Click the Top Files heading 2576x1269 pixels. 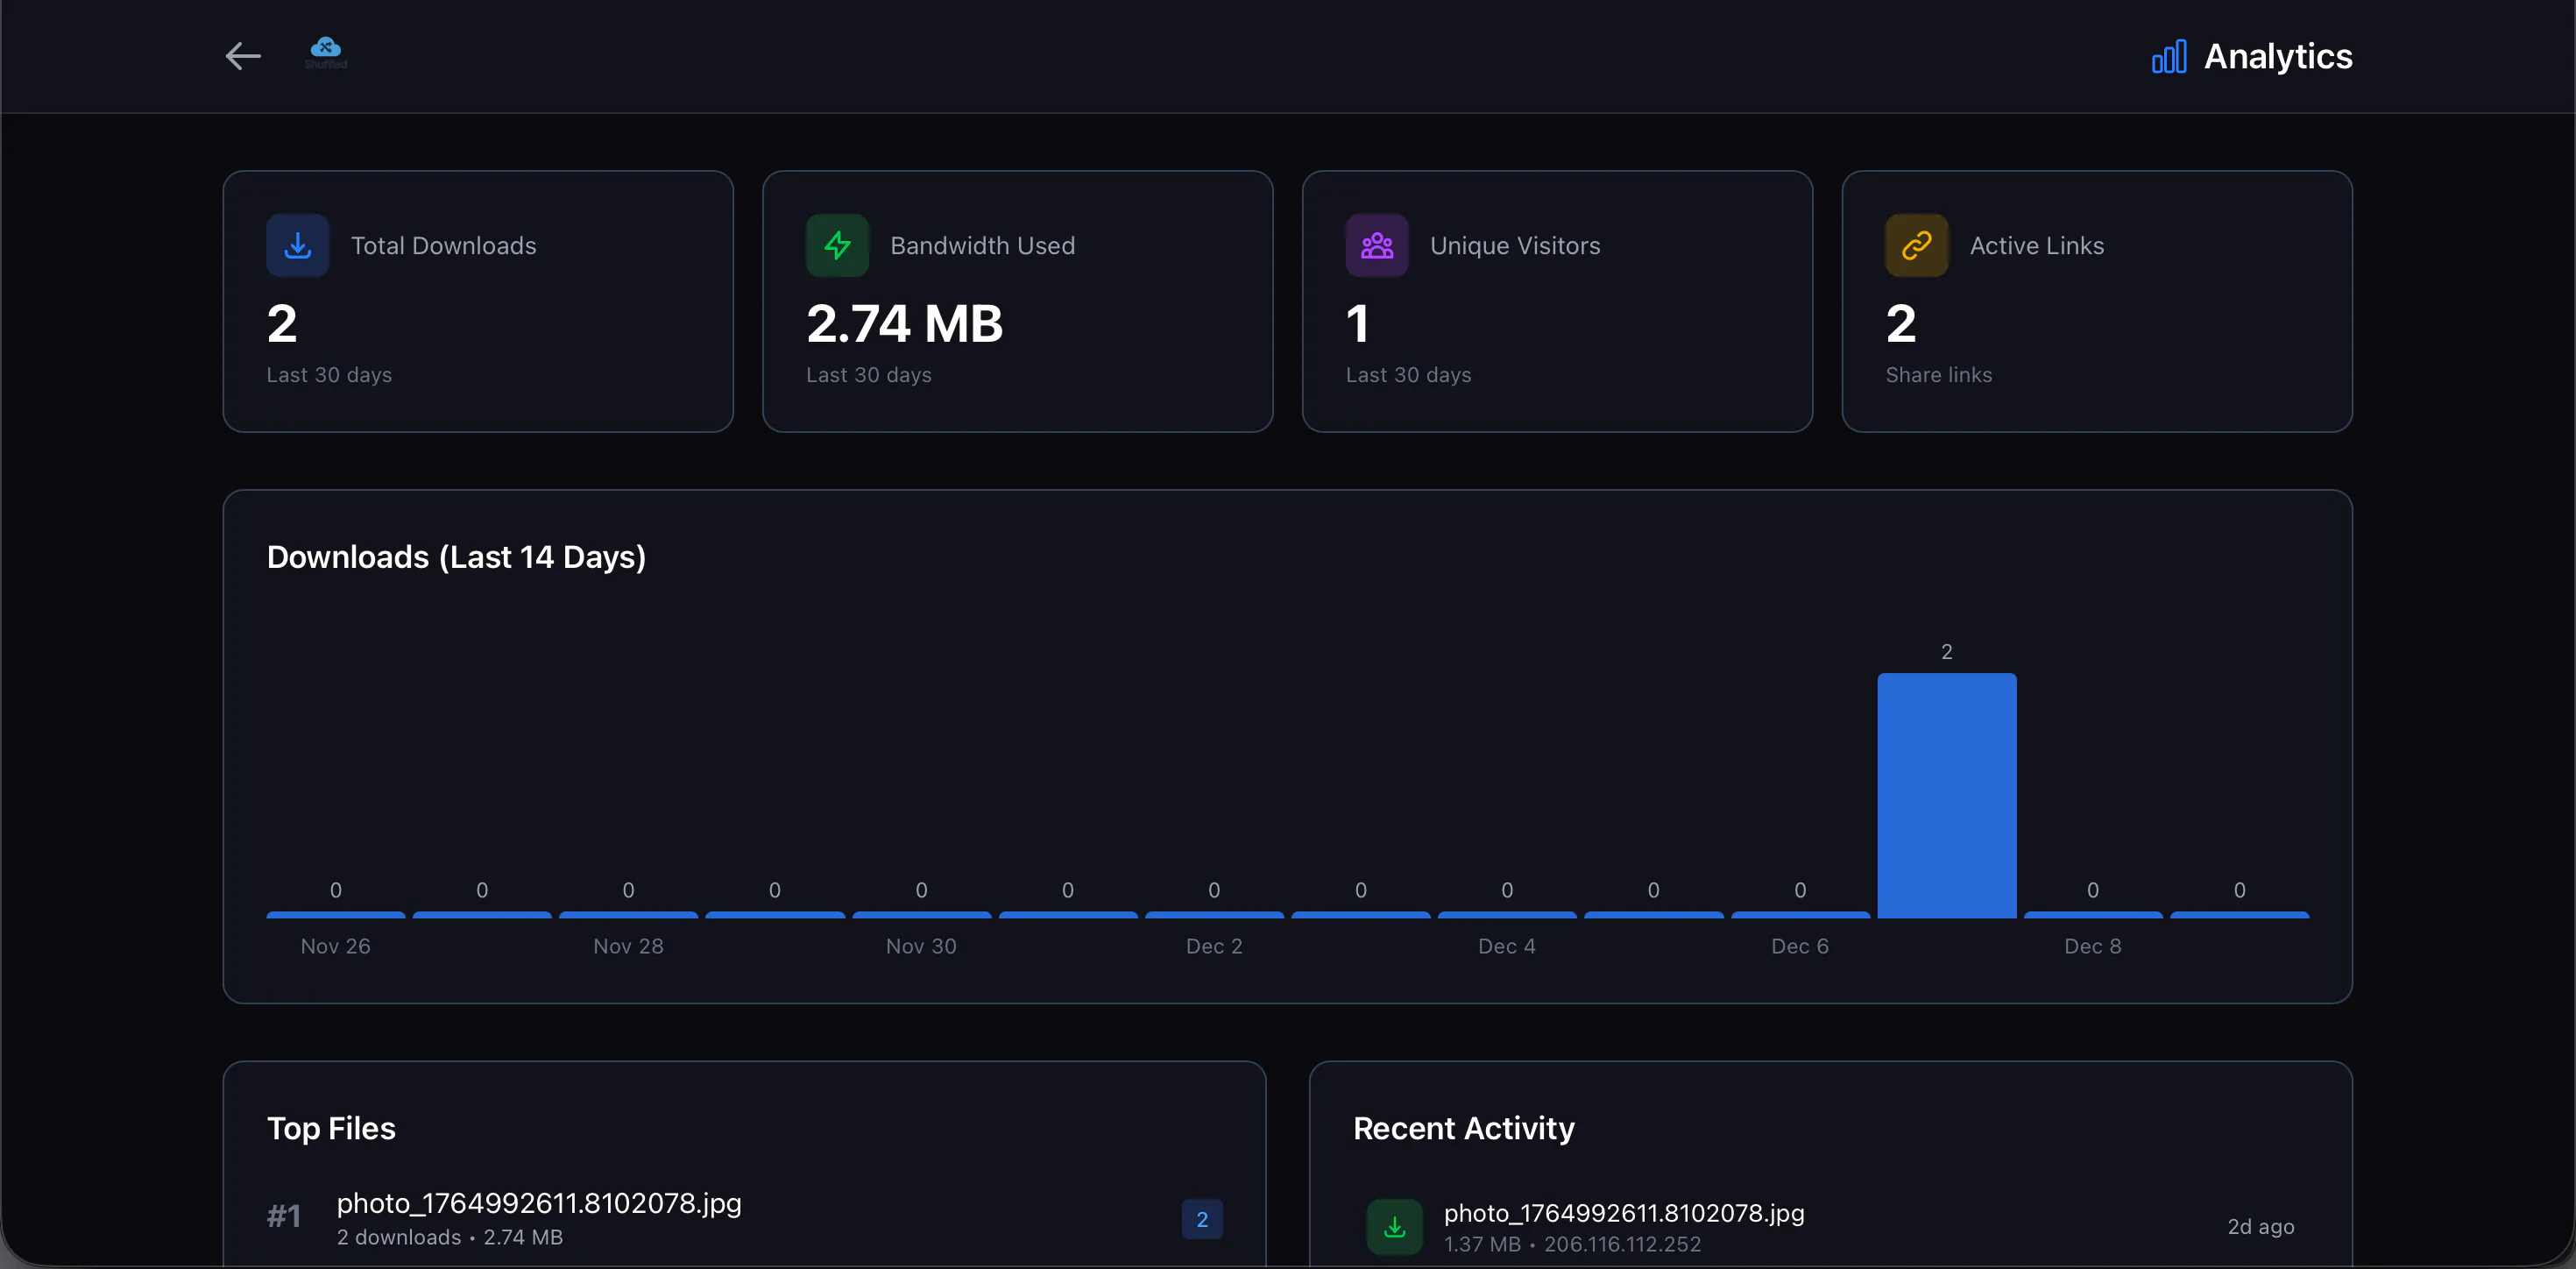[331, 1128]
